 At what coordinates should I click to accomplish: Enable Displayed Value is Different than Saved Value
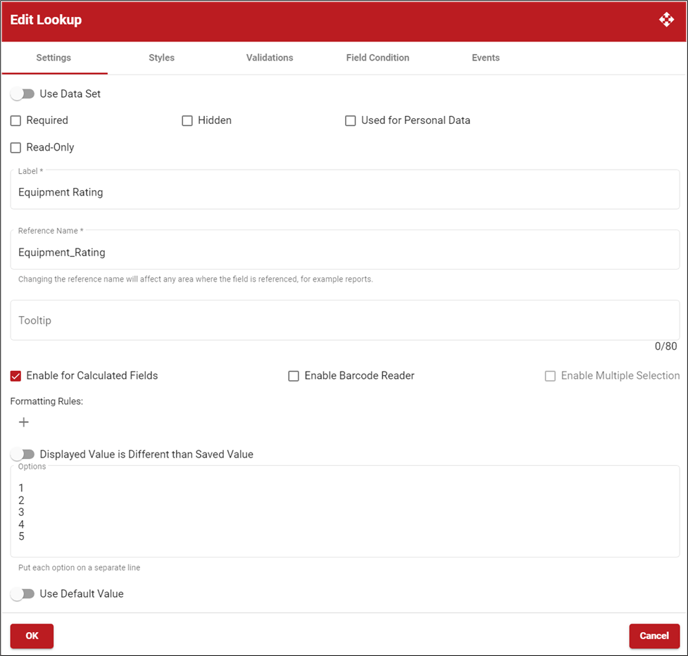(x=22, y=454)
